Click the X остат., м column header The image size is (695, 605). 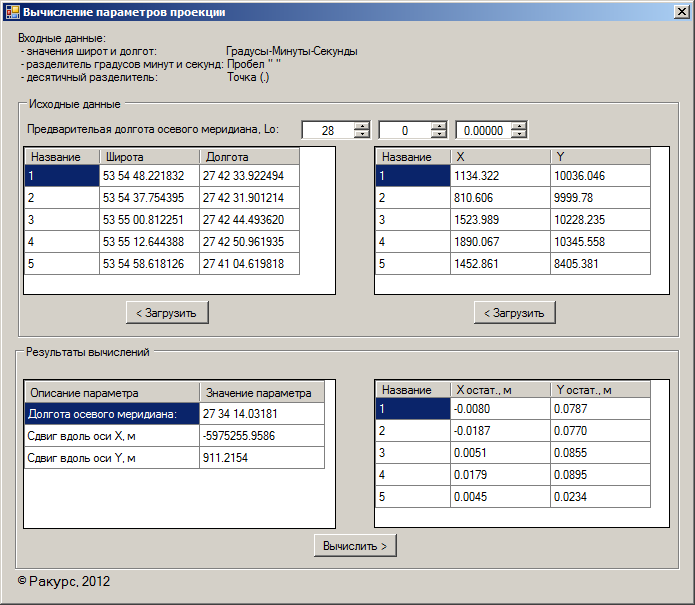[498, 390]
